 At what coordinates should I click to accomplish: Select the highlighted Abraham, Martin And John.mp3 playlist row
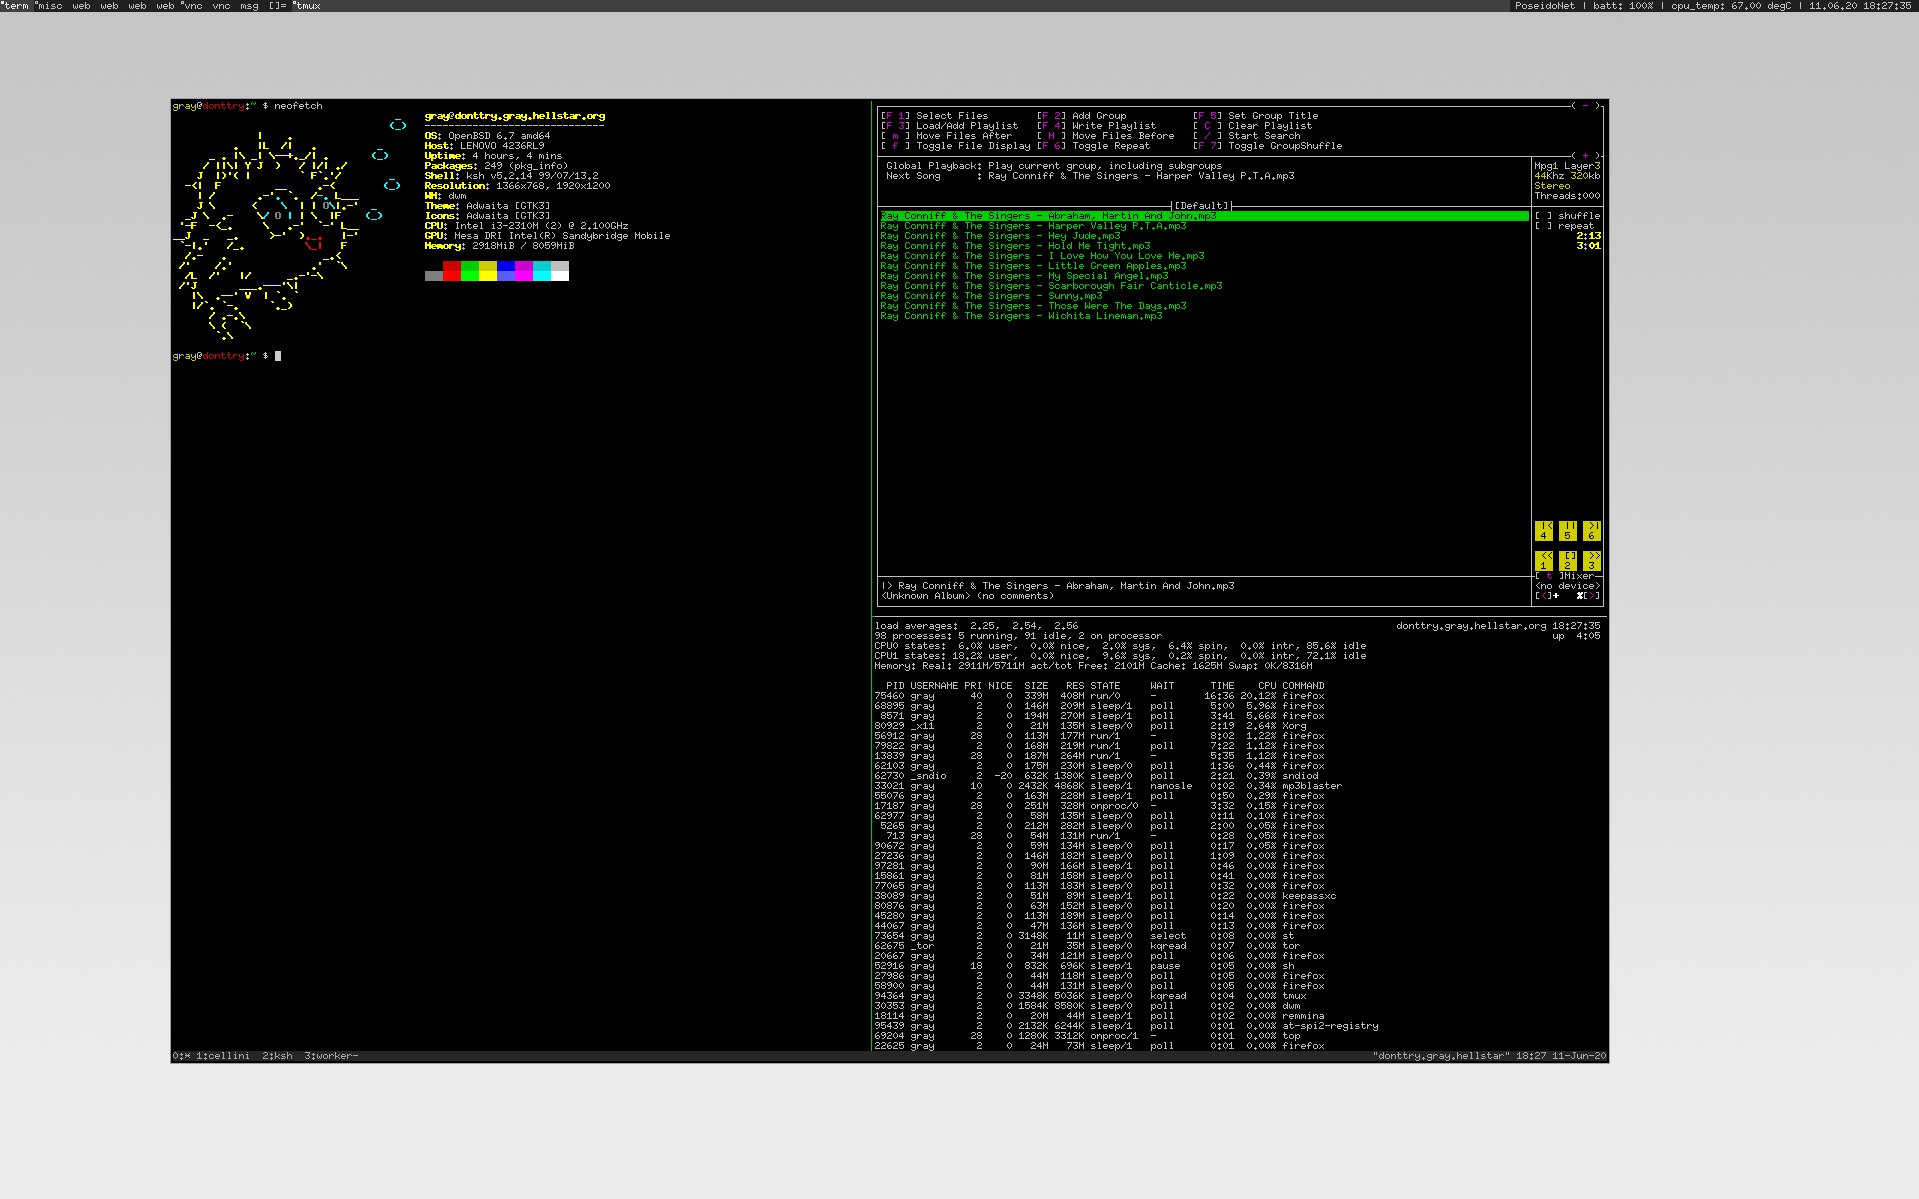[1204, 216]
